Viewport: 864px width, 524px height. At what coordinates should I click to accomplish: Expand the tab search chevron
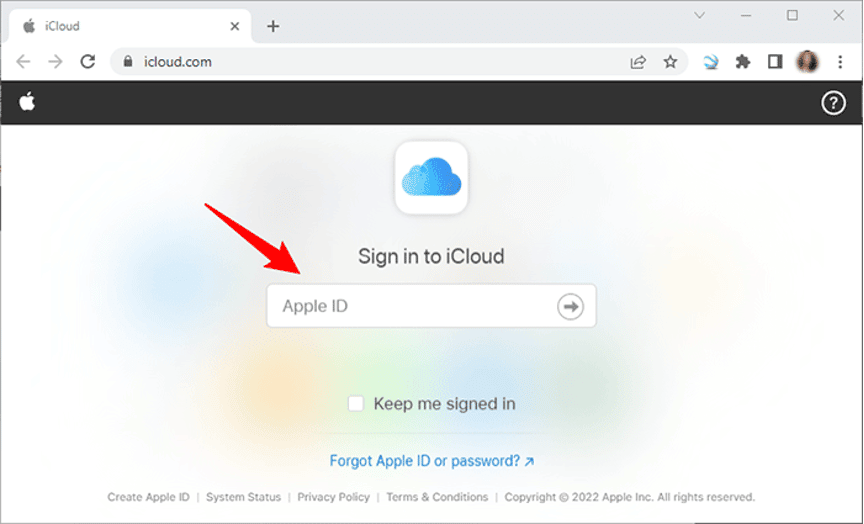(x=700, y=16)
